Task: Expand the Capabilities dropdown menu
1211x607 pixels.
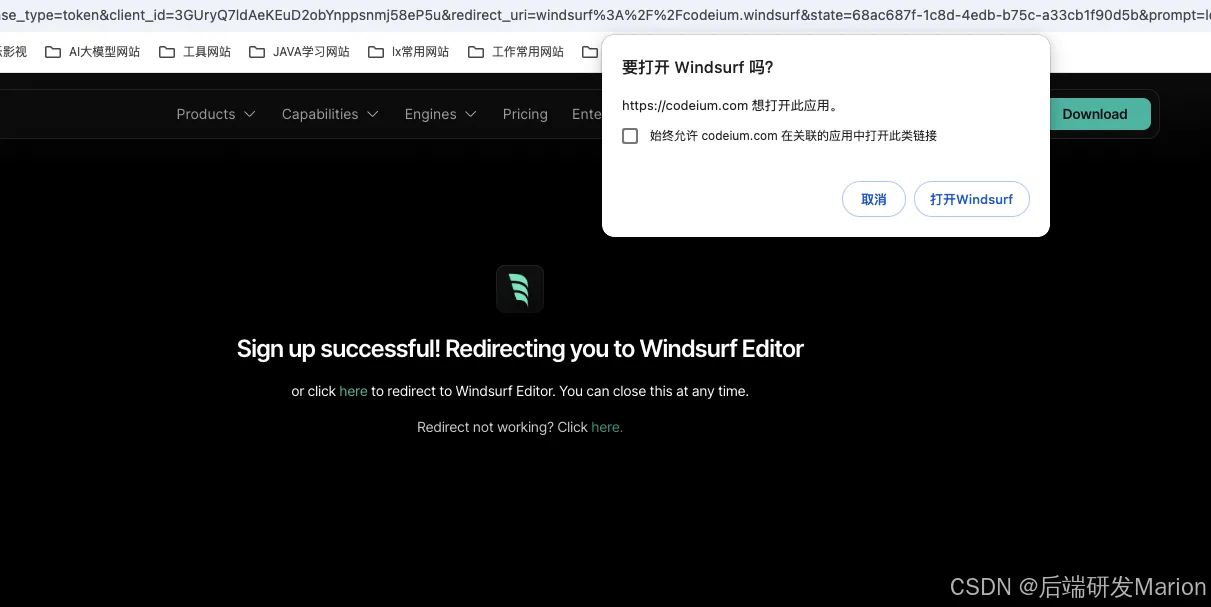Action: point(330,114)
